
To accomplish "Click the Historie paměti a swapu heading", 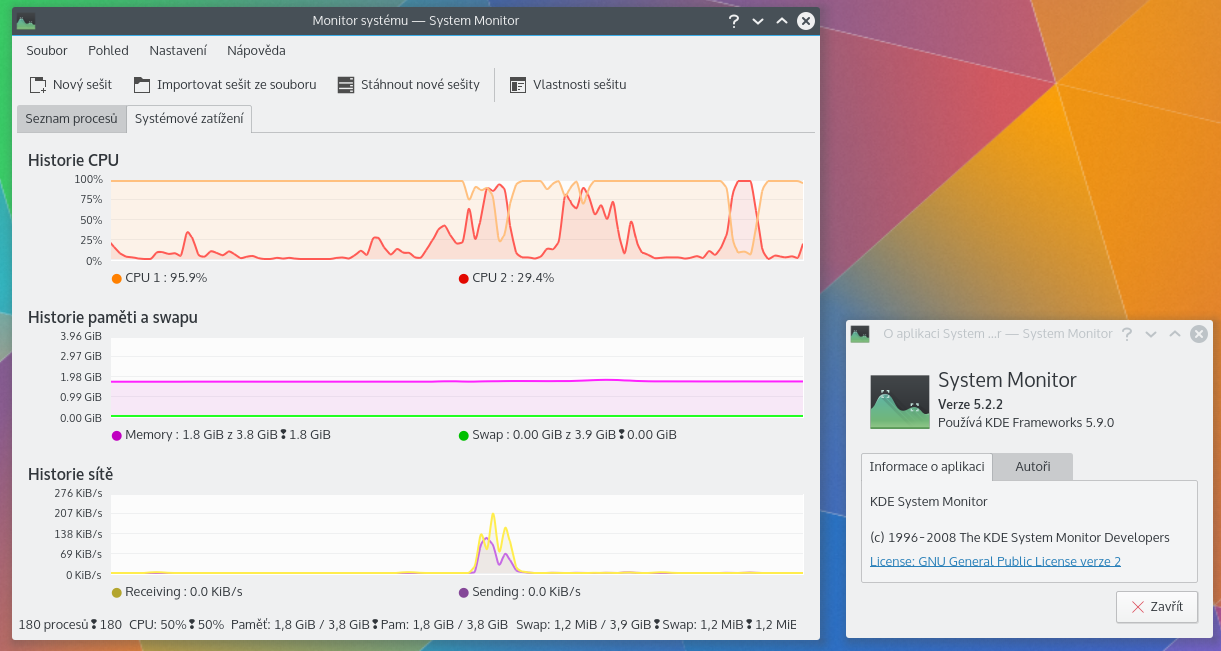I will (x=113, y=318).
